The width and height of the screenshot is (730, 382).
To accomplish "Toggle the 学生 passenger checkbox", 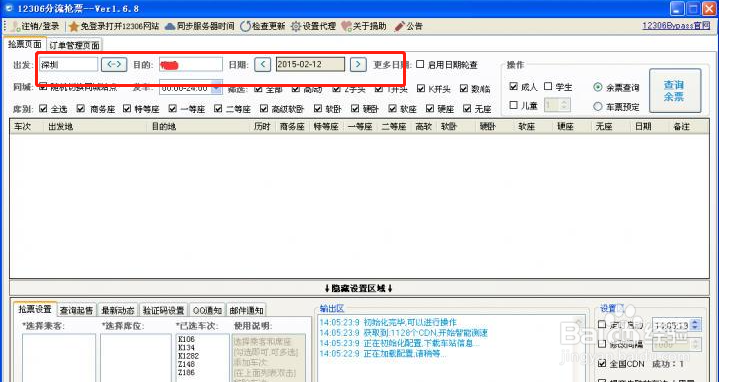I will (548, 86).
